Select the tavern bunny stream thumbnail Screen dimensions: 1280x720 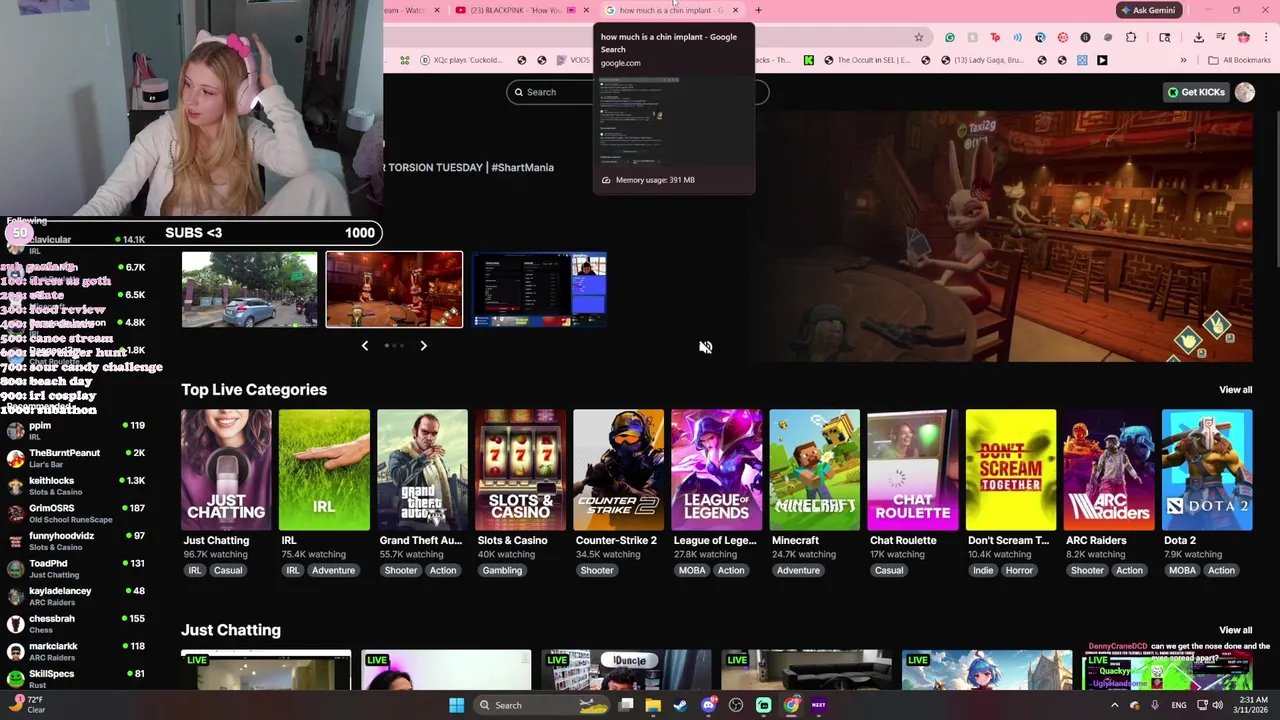pos(394,290)
